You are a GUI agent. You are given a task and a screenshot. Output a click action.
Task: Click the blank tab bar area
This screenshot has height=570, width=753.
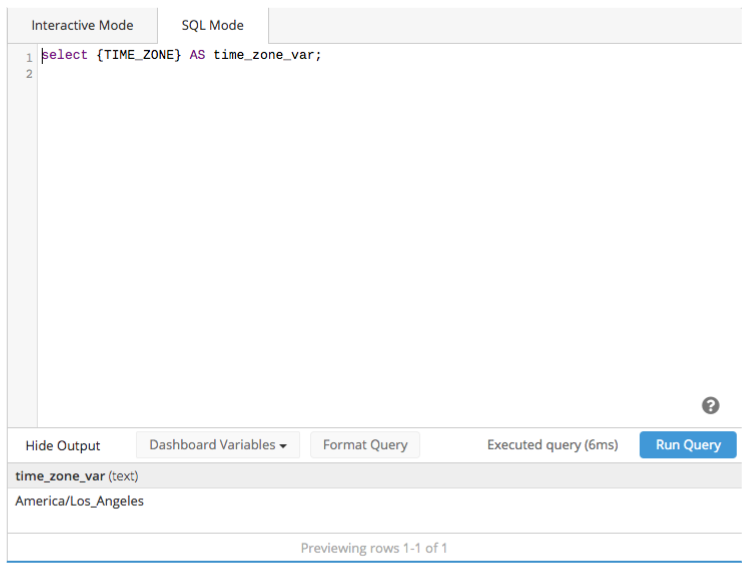click(x=504, y=25)
